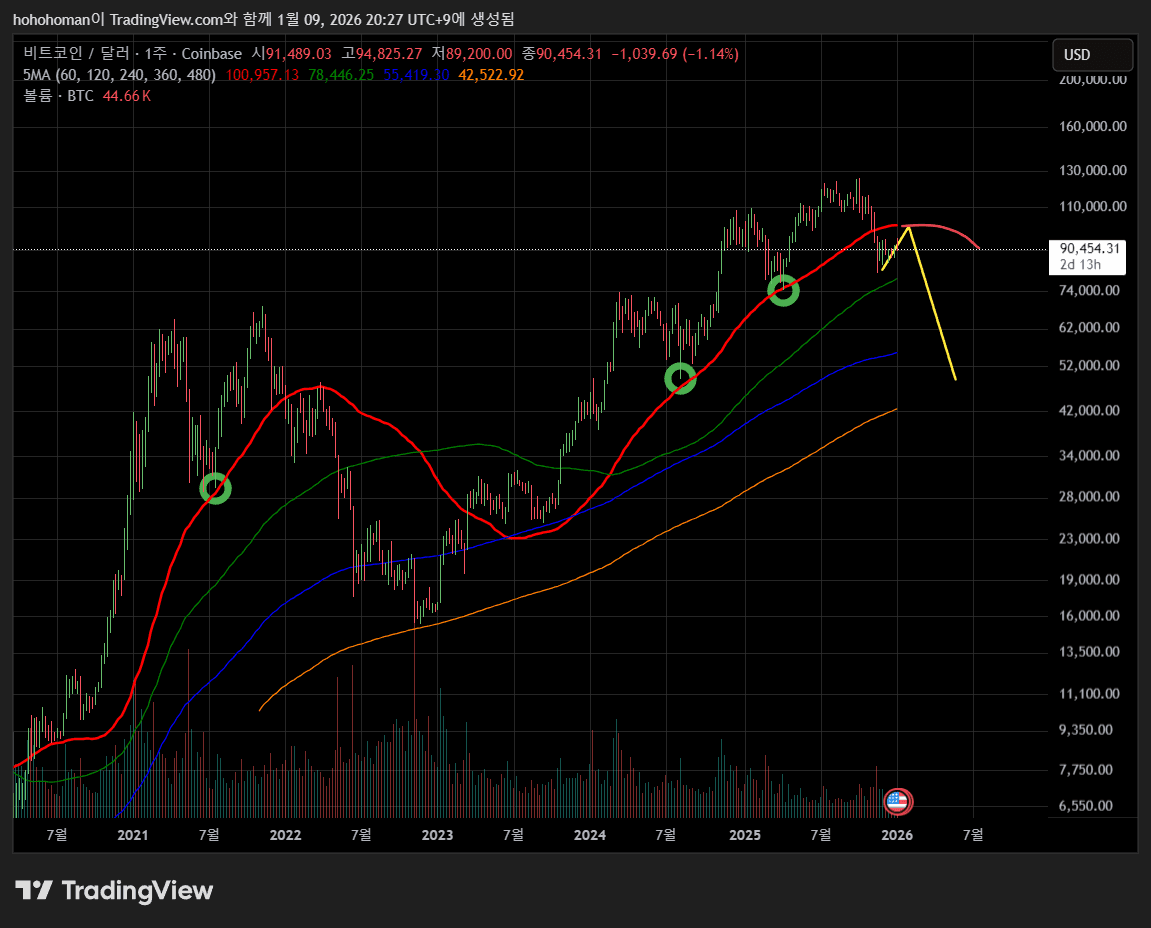Click the green circle marker in early 2025
Viewport: 1151px width, 928px height.
tap(783, 290)
